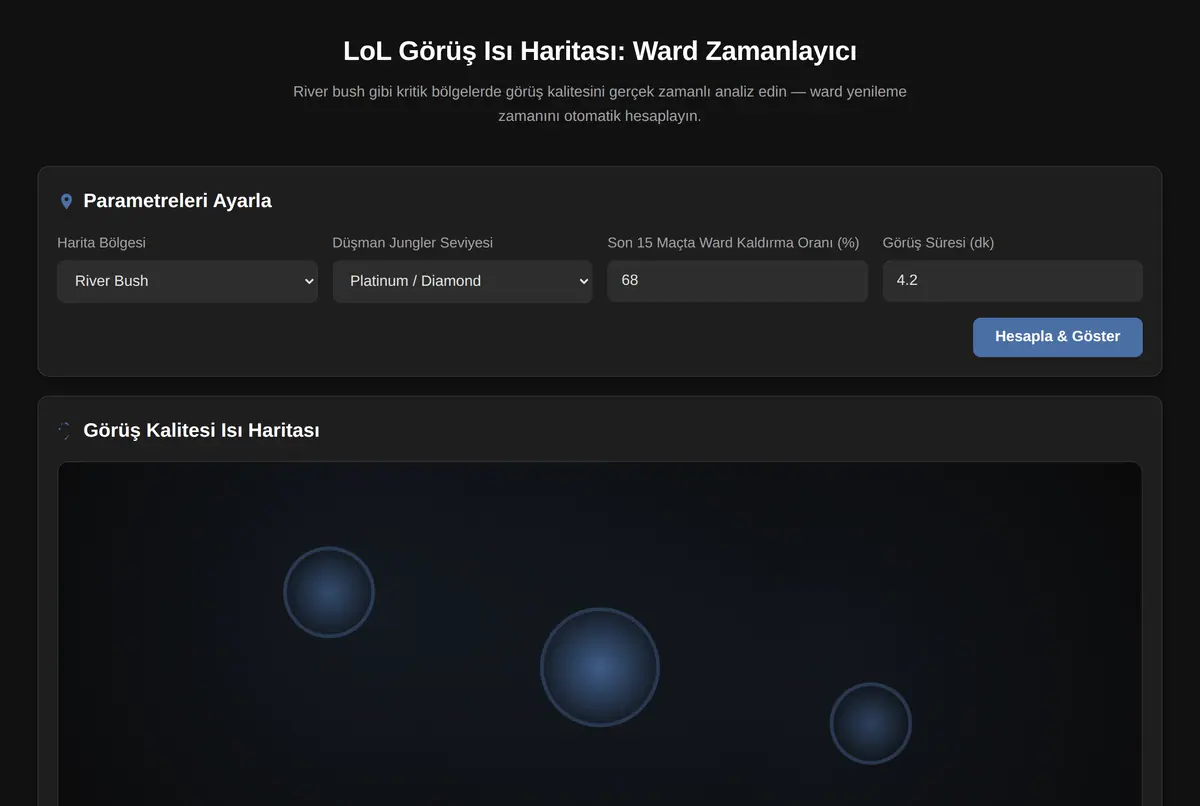The image size is (1200, 806).
Task: Click the Görüş Süresi (dk) input field
Action: click(1012, 281)
